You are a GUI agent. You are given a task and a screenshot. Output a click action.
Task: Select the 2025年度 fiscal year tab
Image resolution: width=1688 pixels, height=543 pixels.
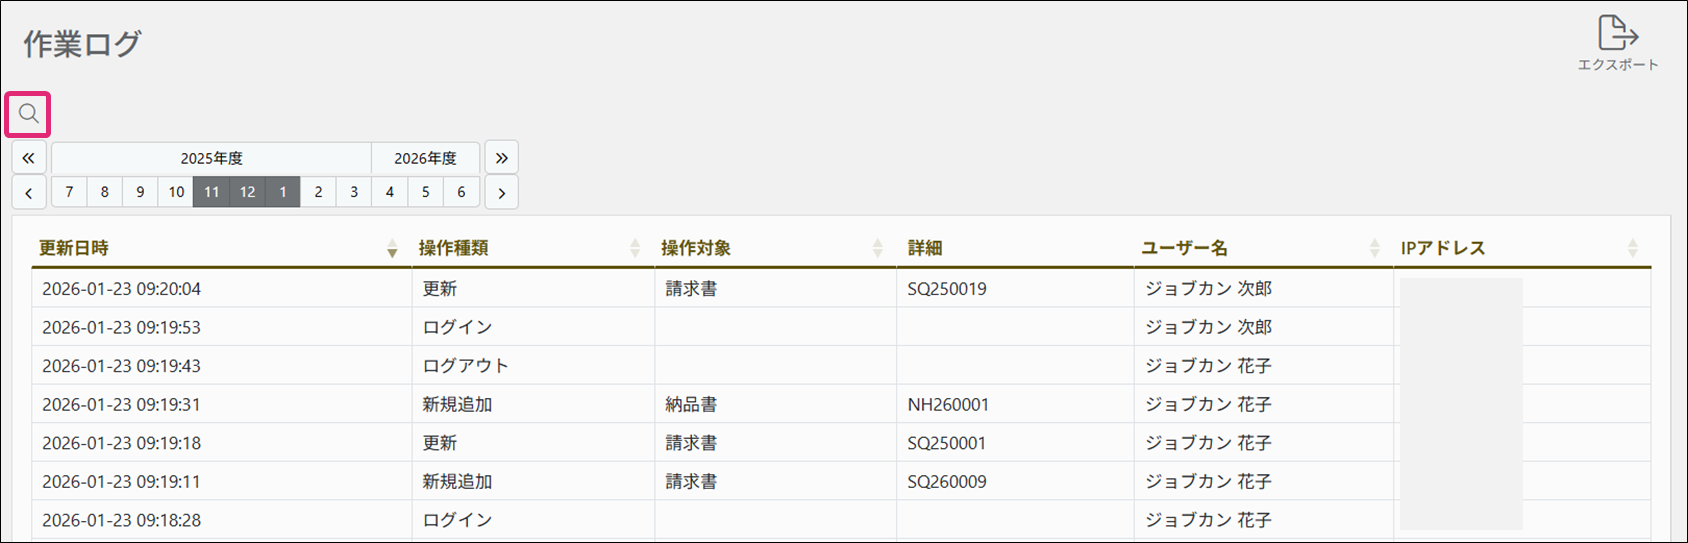pyautogui.click(x=211, y=158)
